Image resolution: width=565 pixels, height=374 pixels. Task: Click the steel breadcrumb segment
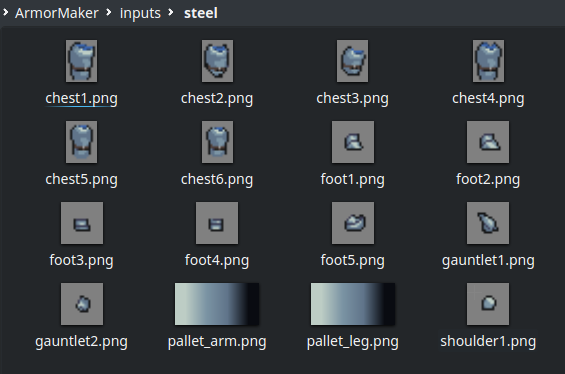tap(201, 13)
